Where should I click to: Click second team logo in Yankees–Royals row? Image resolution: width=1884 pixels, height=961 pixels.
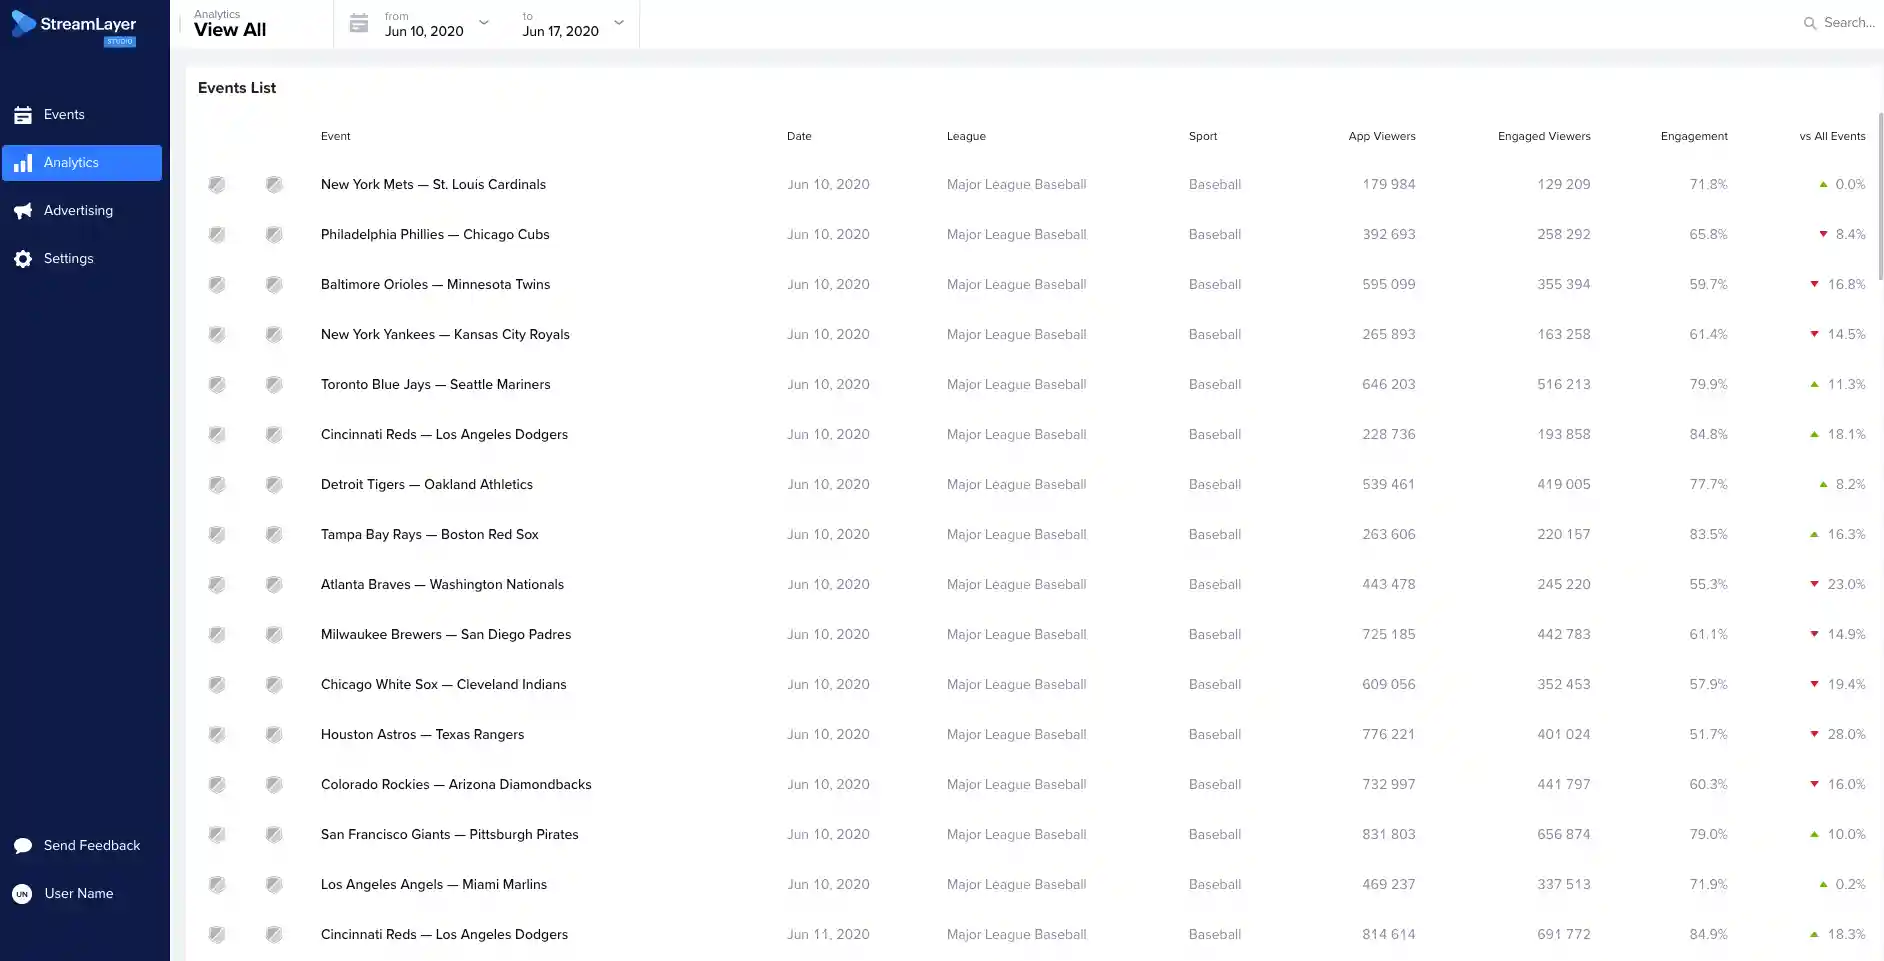point(274,335)
